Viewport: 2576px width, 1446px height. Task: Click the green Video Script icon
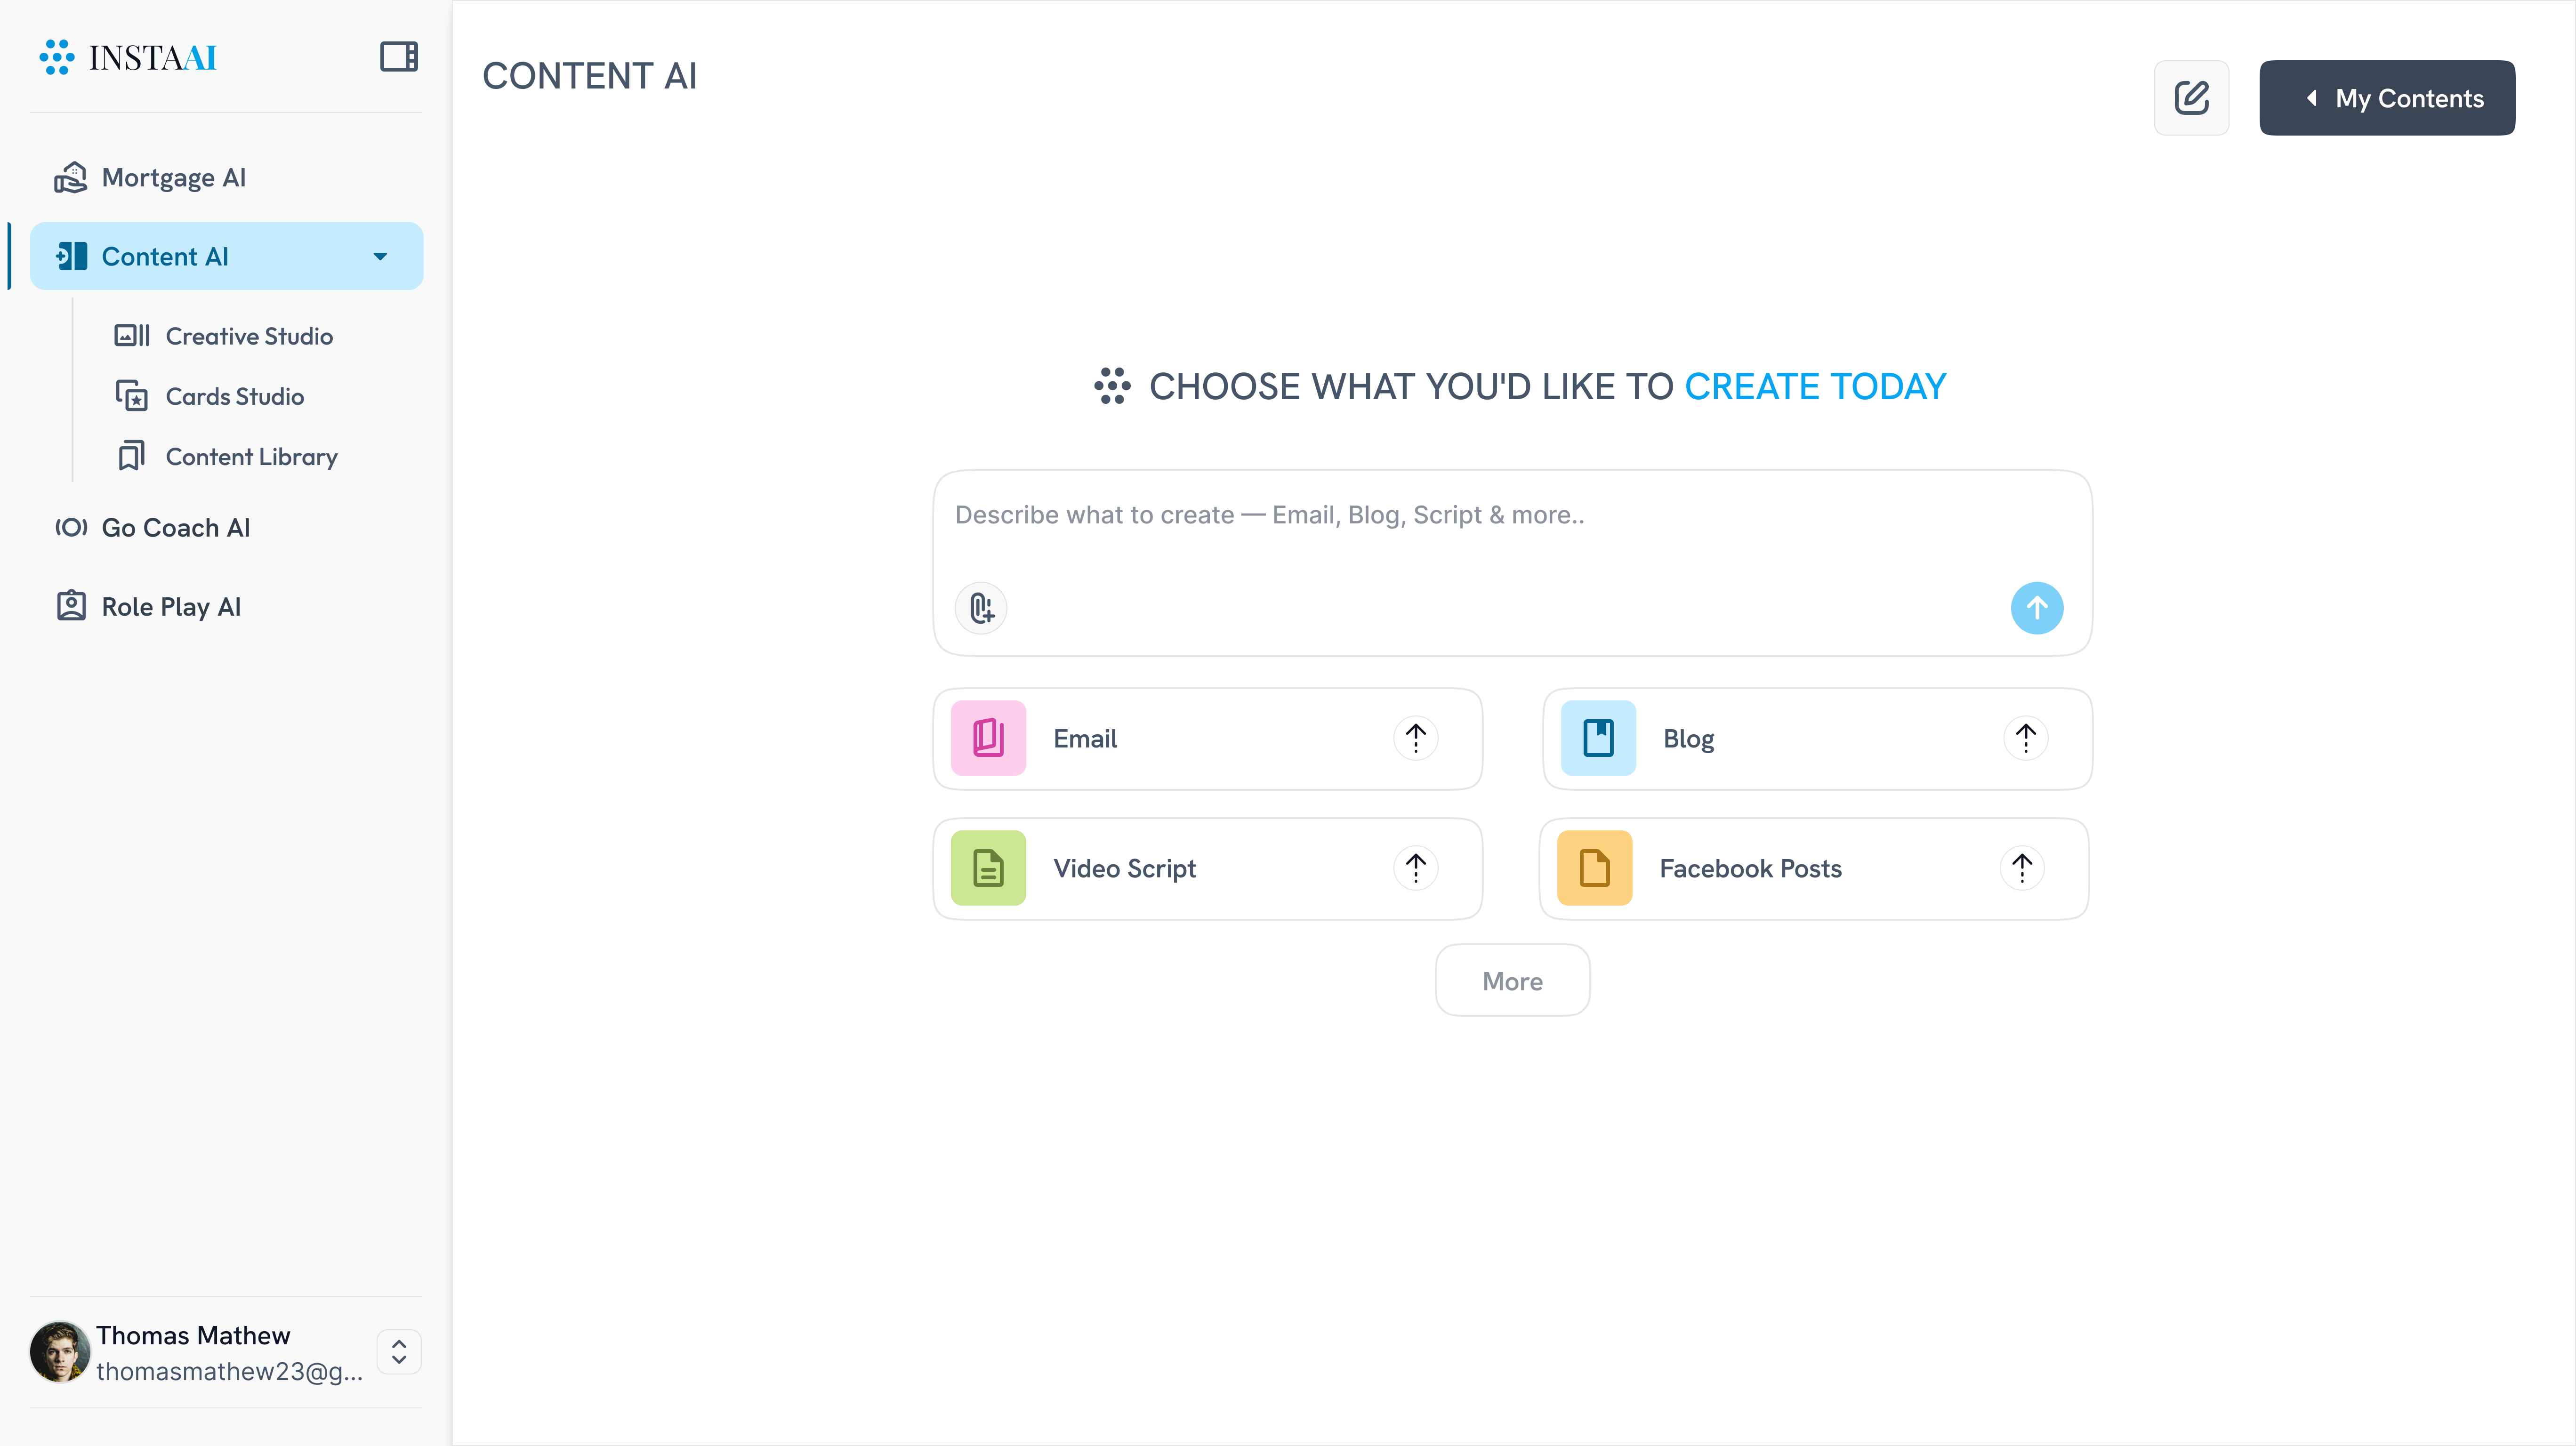988,868
